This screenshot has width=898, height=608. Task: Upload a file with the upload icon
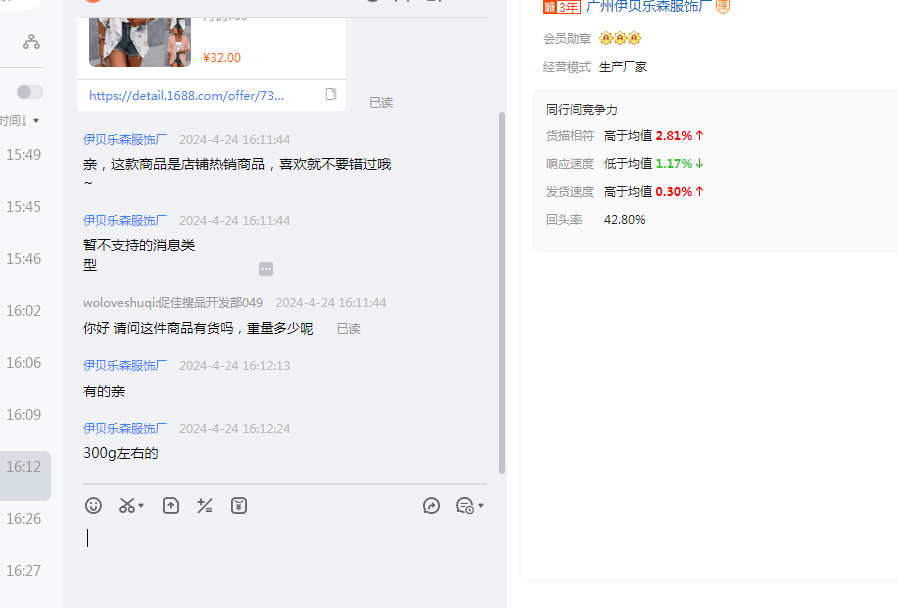pyautogui.click(x=171, y=506)
